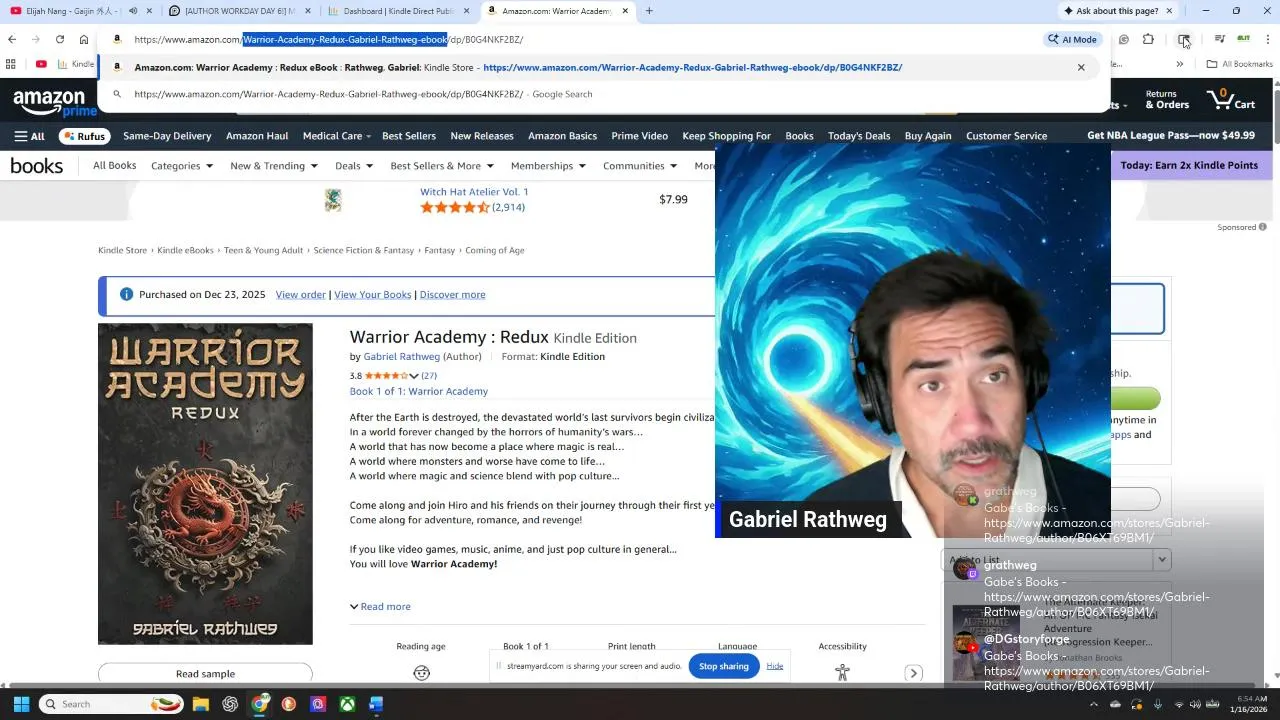1280x720 pixels.
Task: Open Chrome three-dot menu
Action: tap(1268, 39)
